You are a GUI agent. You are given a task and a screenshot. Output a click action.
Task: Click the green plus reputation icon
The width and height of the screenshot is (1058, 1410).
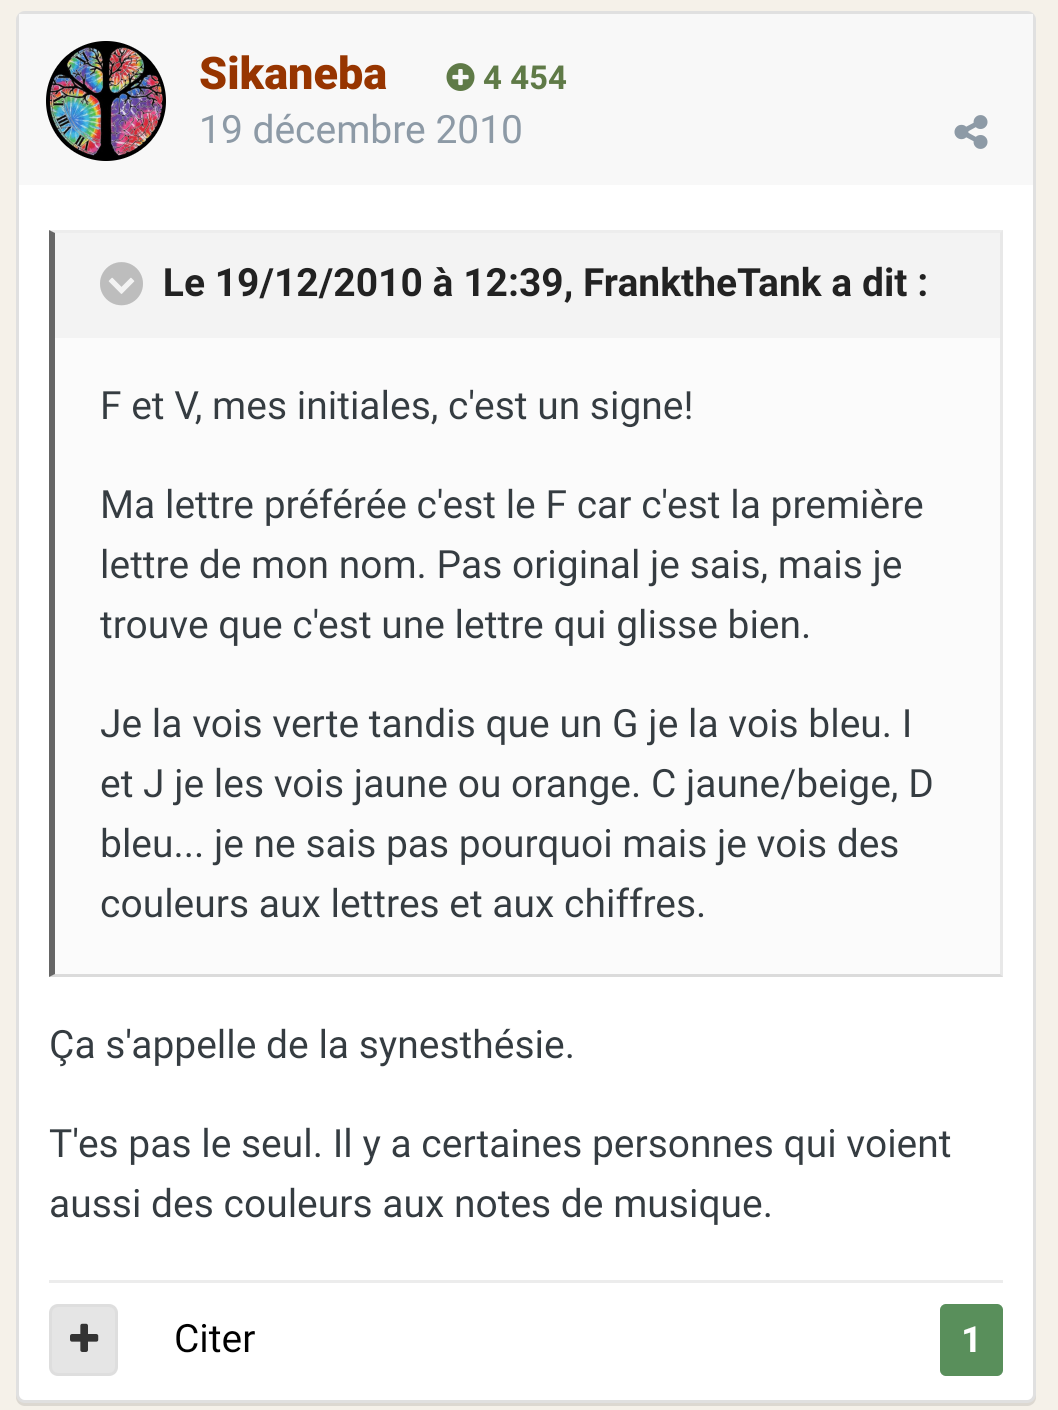pyautogui.click(x=460, y=77)
